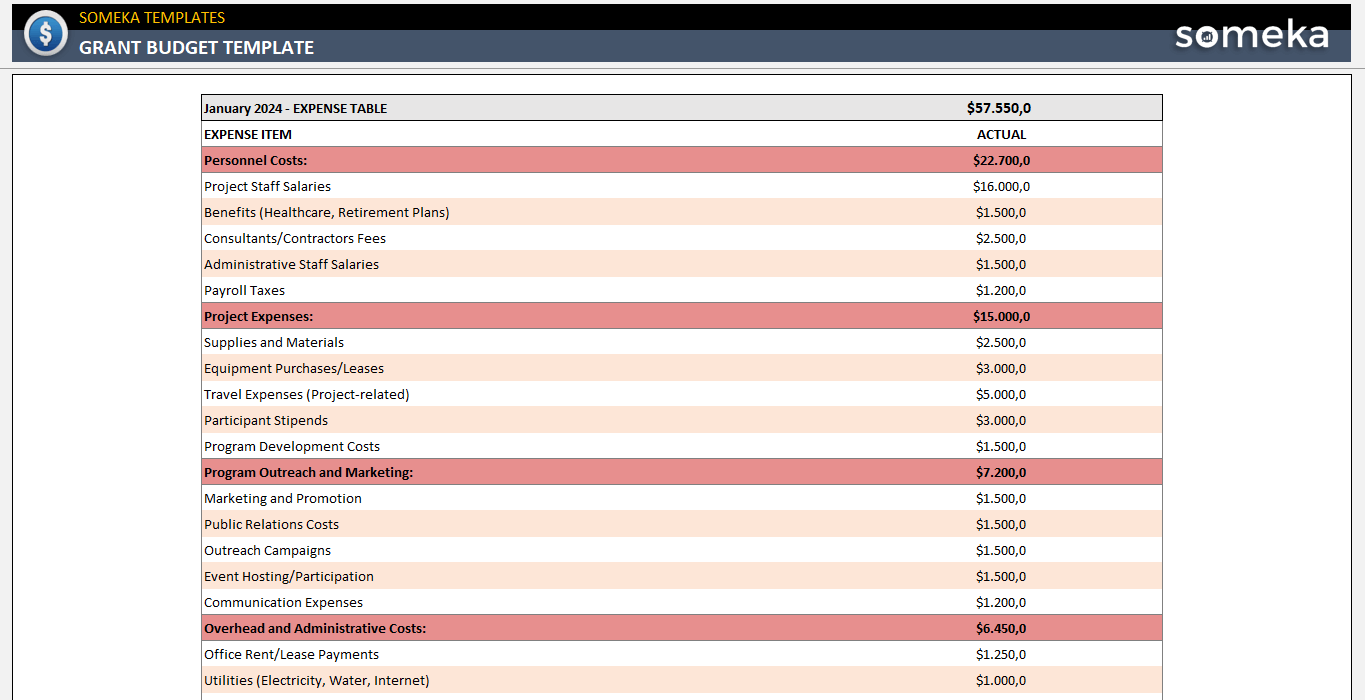Click the ACTUAL column header

1003,133
